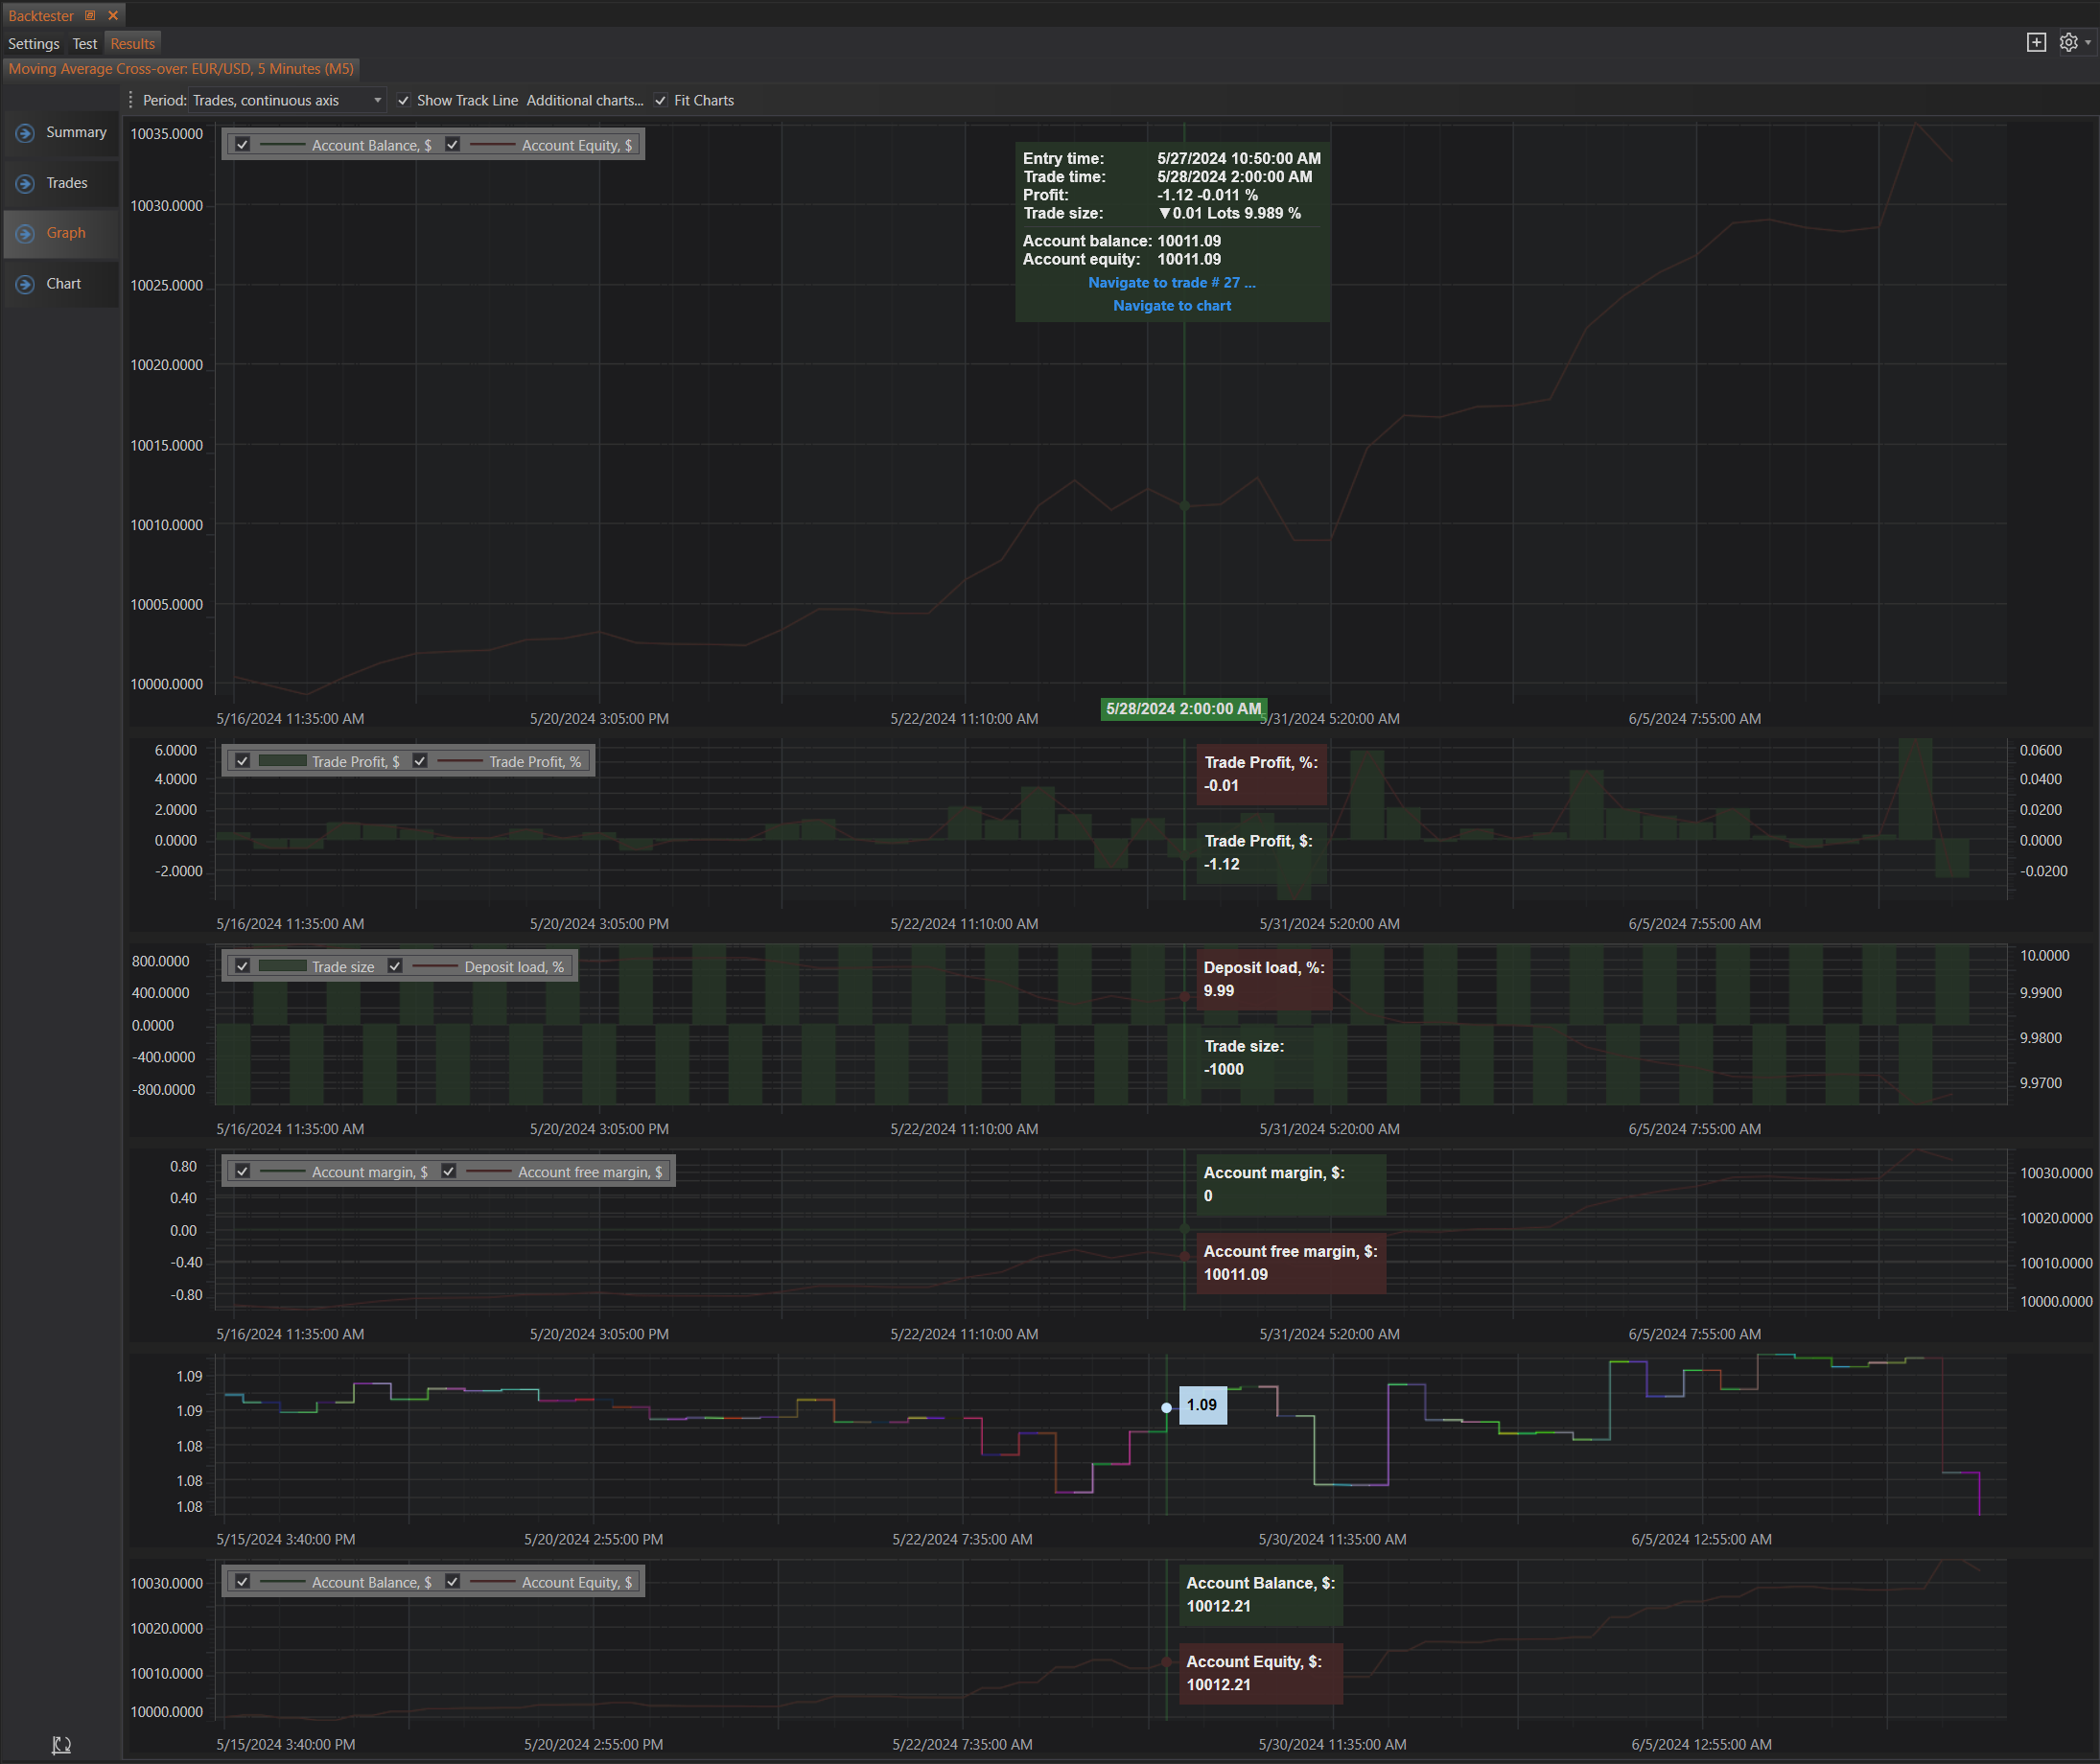Switch to the Test tab
2100x1764 pixels.
coord(85,44)
